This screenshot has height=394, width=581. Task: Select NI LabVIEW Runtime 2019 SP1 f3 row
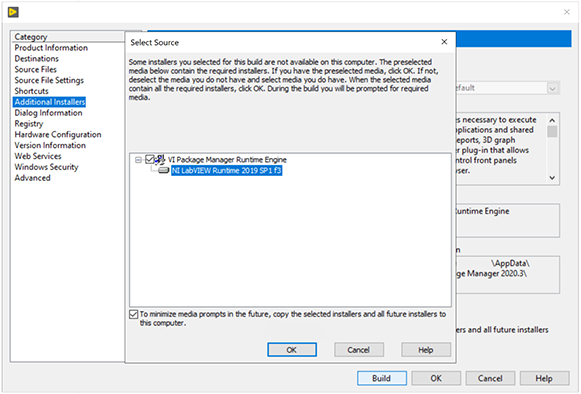[226, 170]
